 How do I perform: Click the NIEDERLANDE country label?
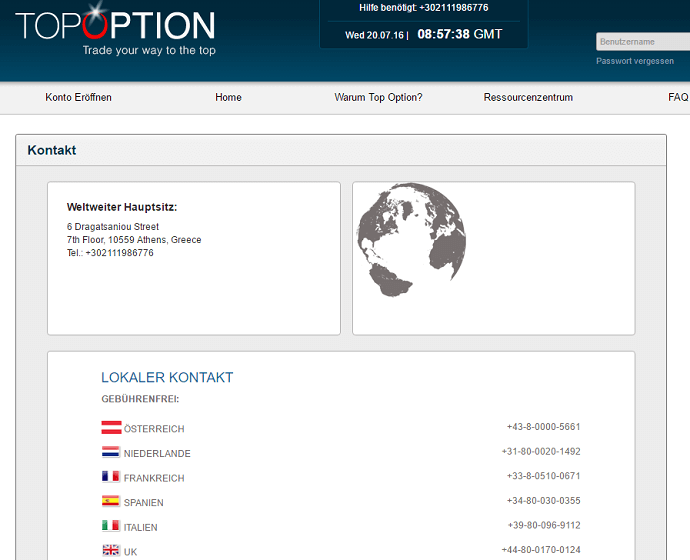tap(157, 454)
